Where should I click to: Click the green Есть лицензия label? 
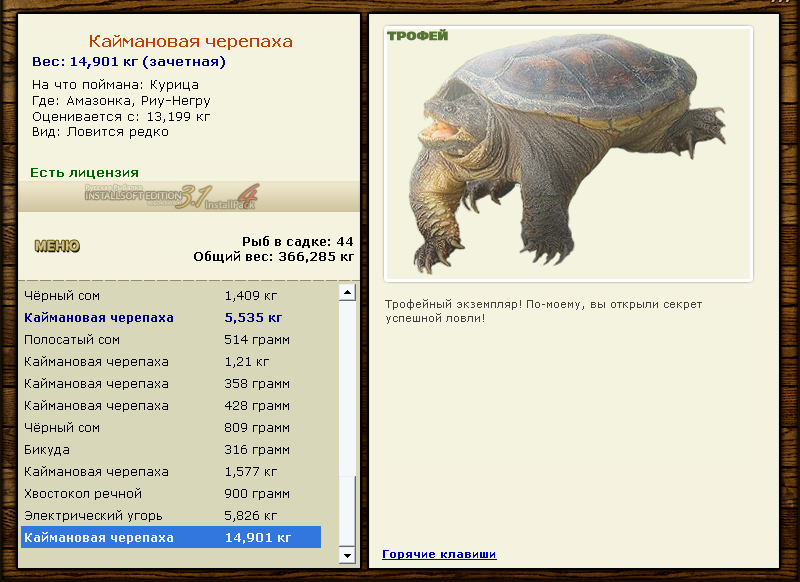pos(84,173)
